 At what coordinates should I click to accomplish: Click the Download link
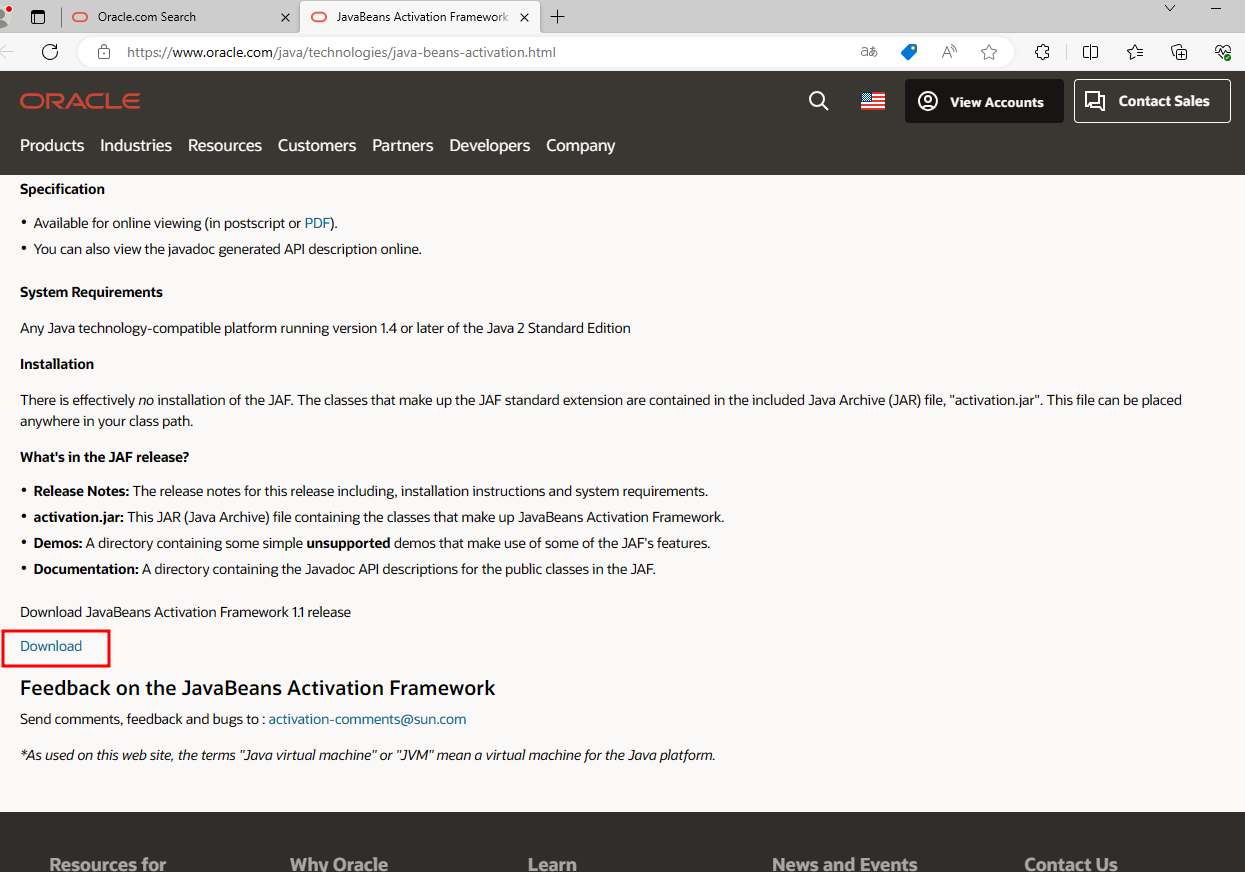[51, 646]
